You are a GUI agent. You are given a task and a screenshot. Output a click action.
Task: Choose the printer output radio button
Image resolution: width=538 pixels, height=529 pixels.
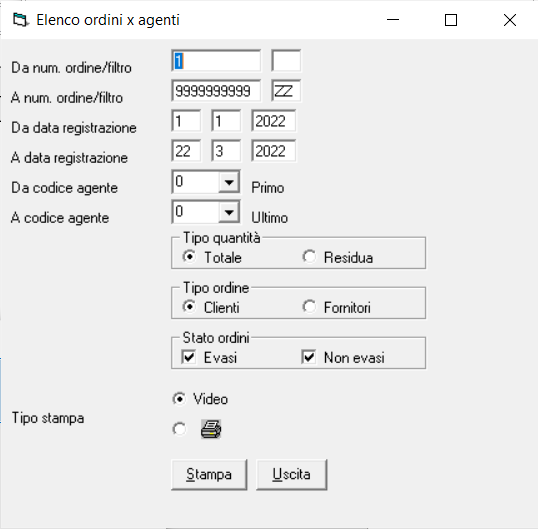tap(179, 429)
